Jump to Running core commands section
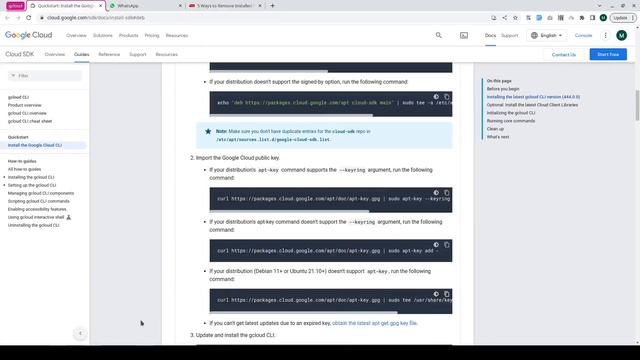This screenshot has width=640, height=360. click(511, 121)
